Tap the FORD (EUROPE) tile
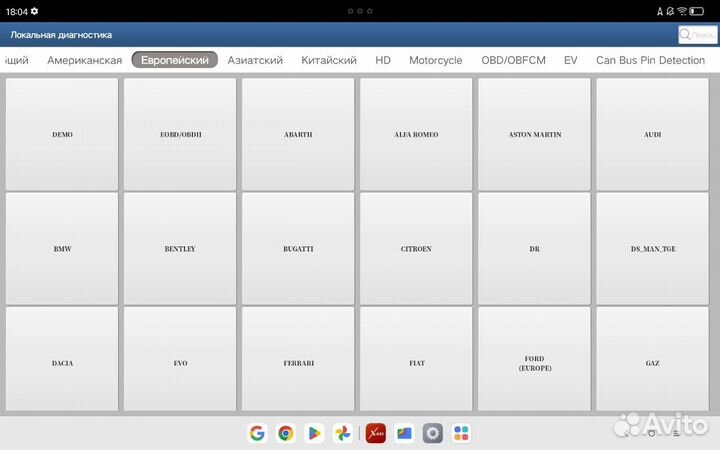 pyautogui.click(x=534, y=363)
